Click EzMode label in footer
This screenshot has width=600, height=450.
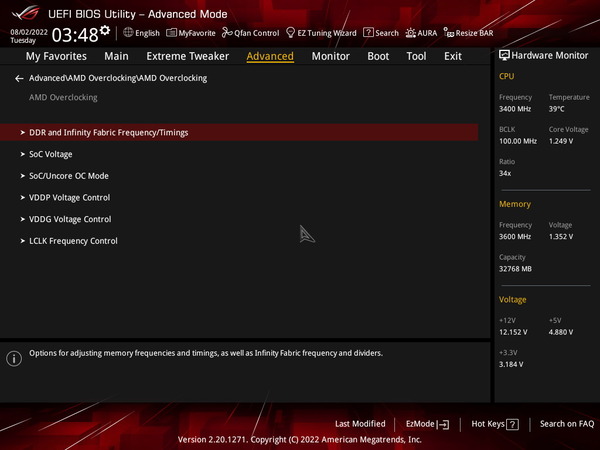[x=420, y=424]
